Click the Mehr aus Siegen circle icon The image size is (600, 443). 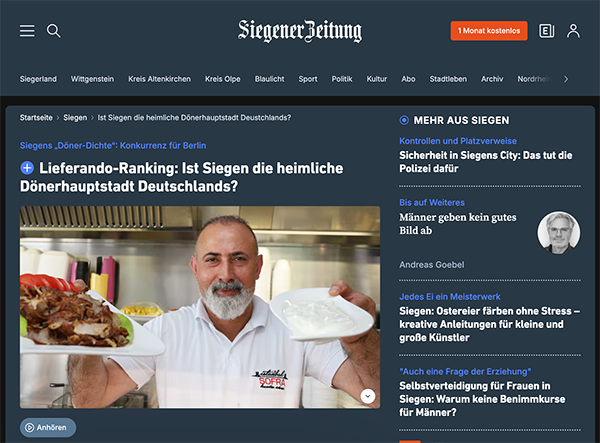coord(404,120)
